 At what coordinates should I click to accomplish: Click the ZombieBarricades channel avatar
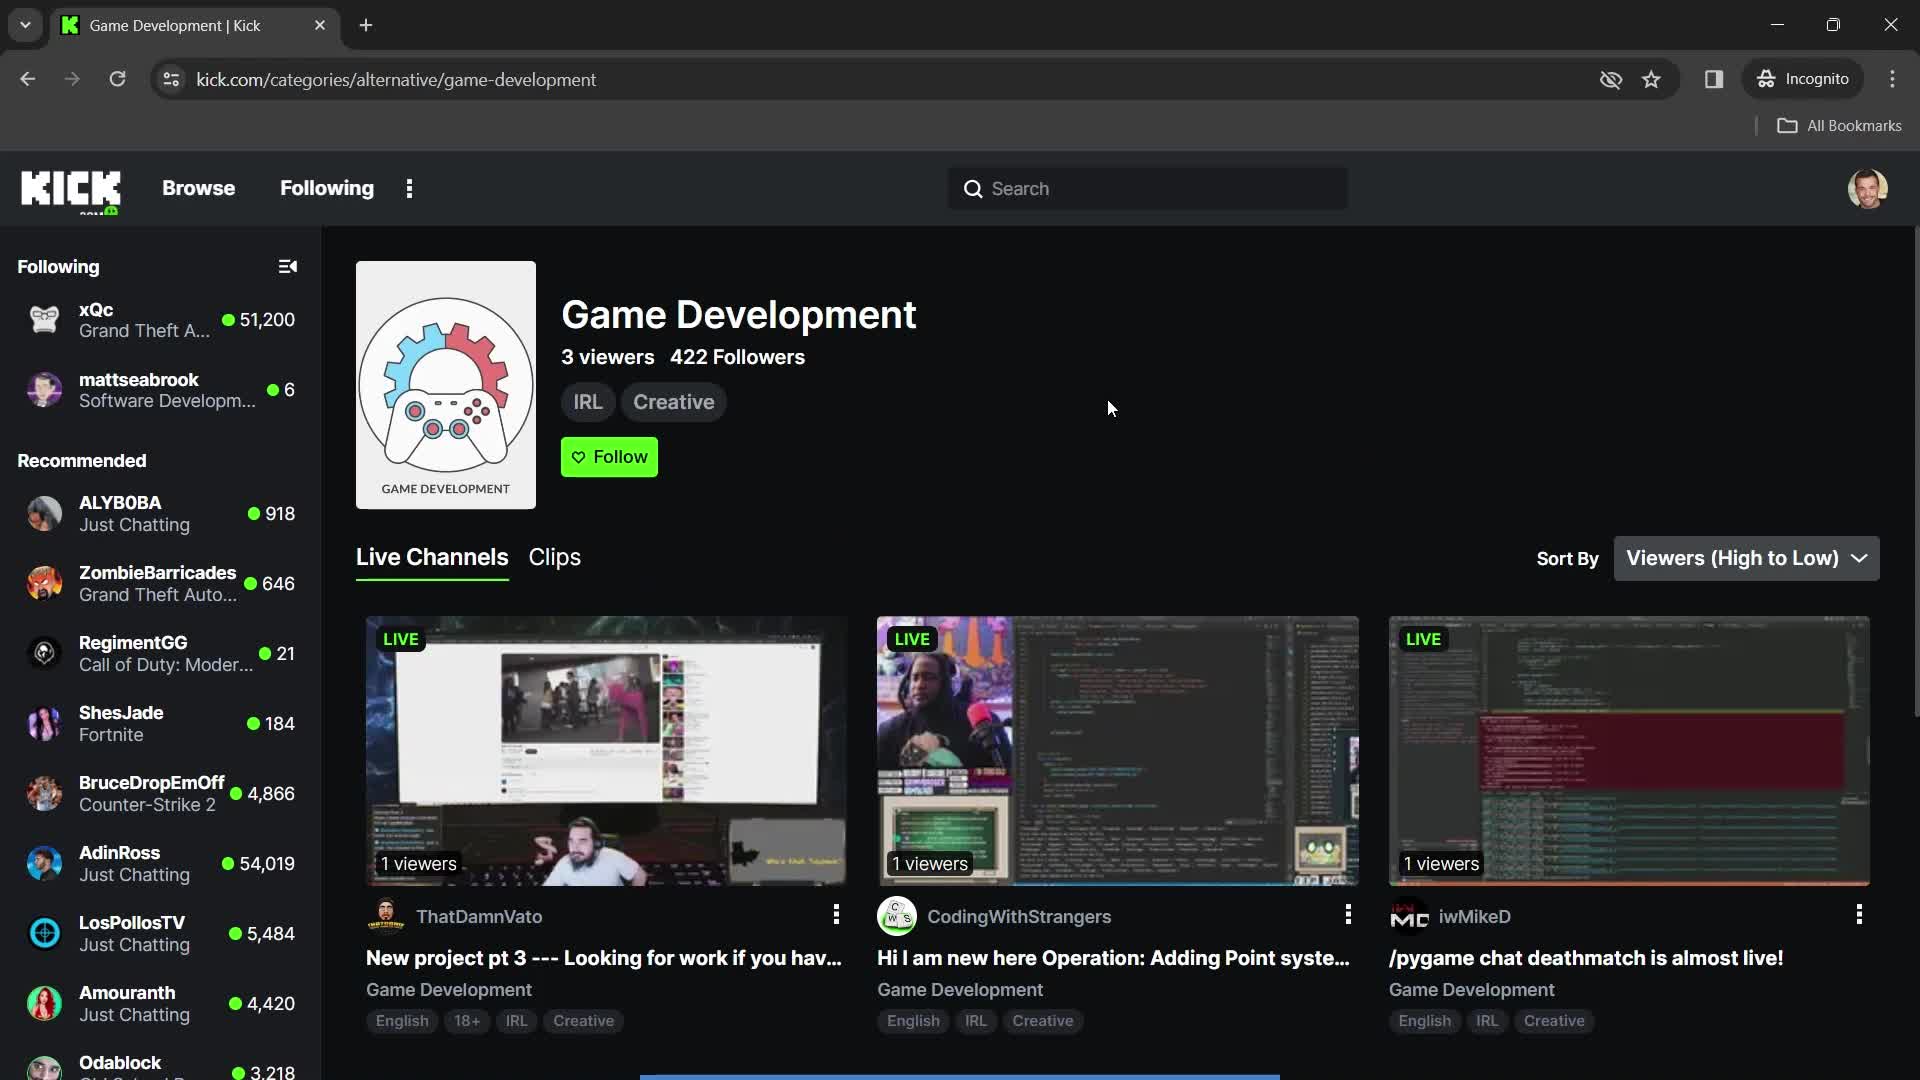(x=44, y=584)
